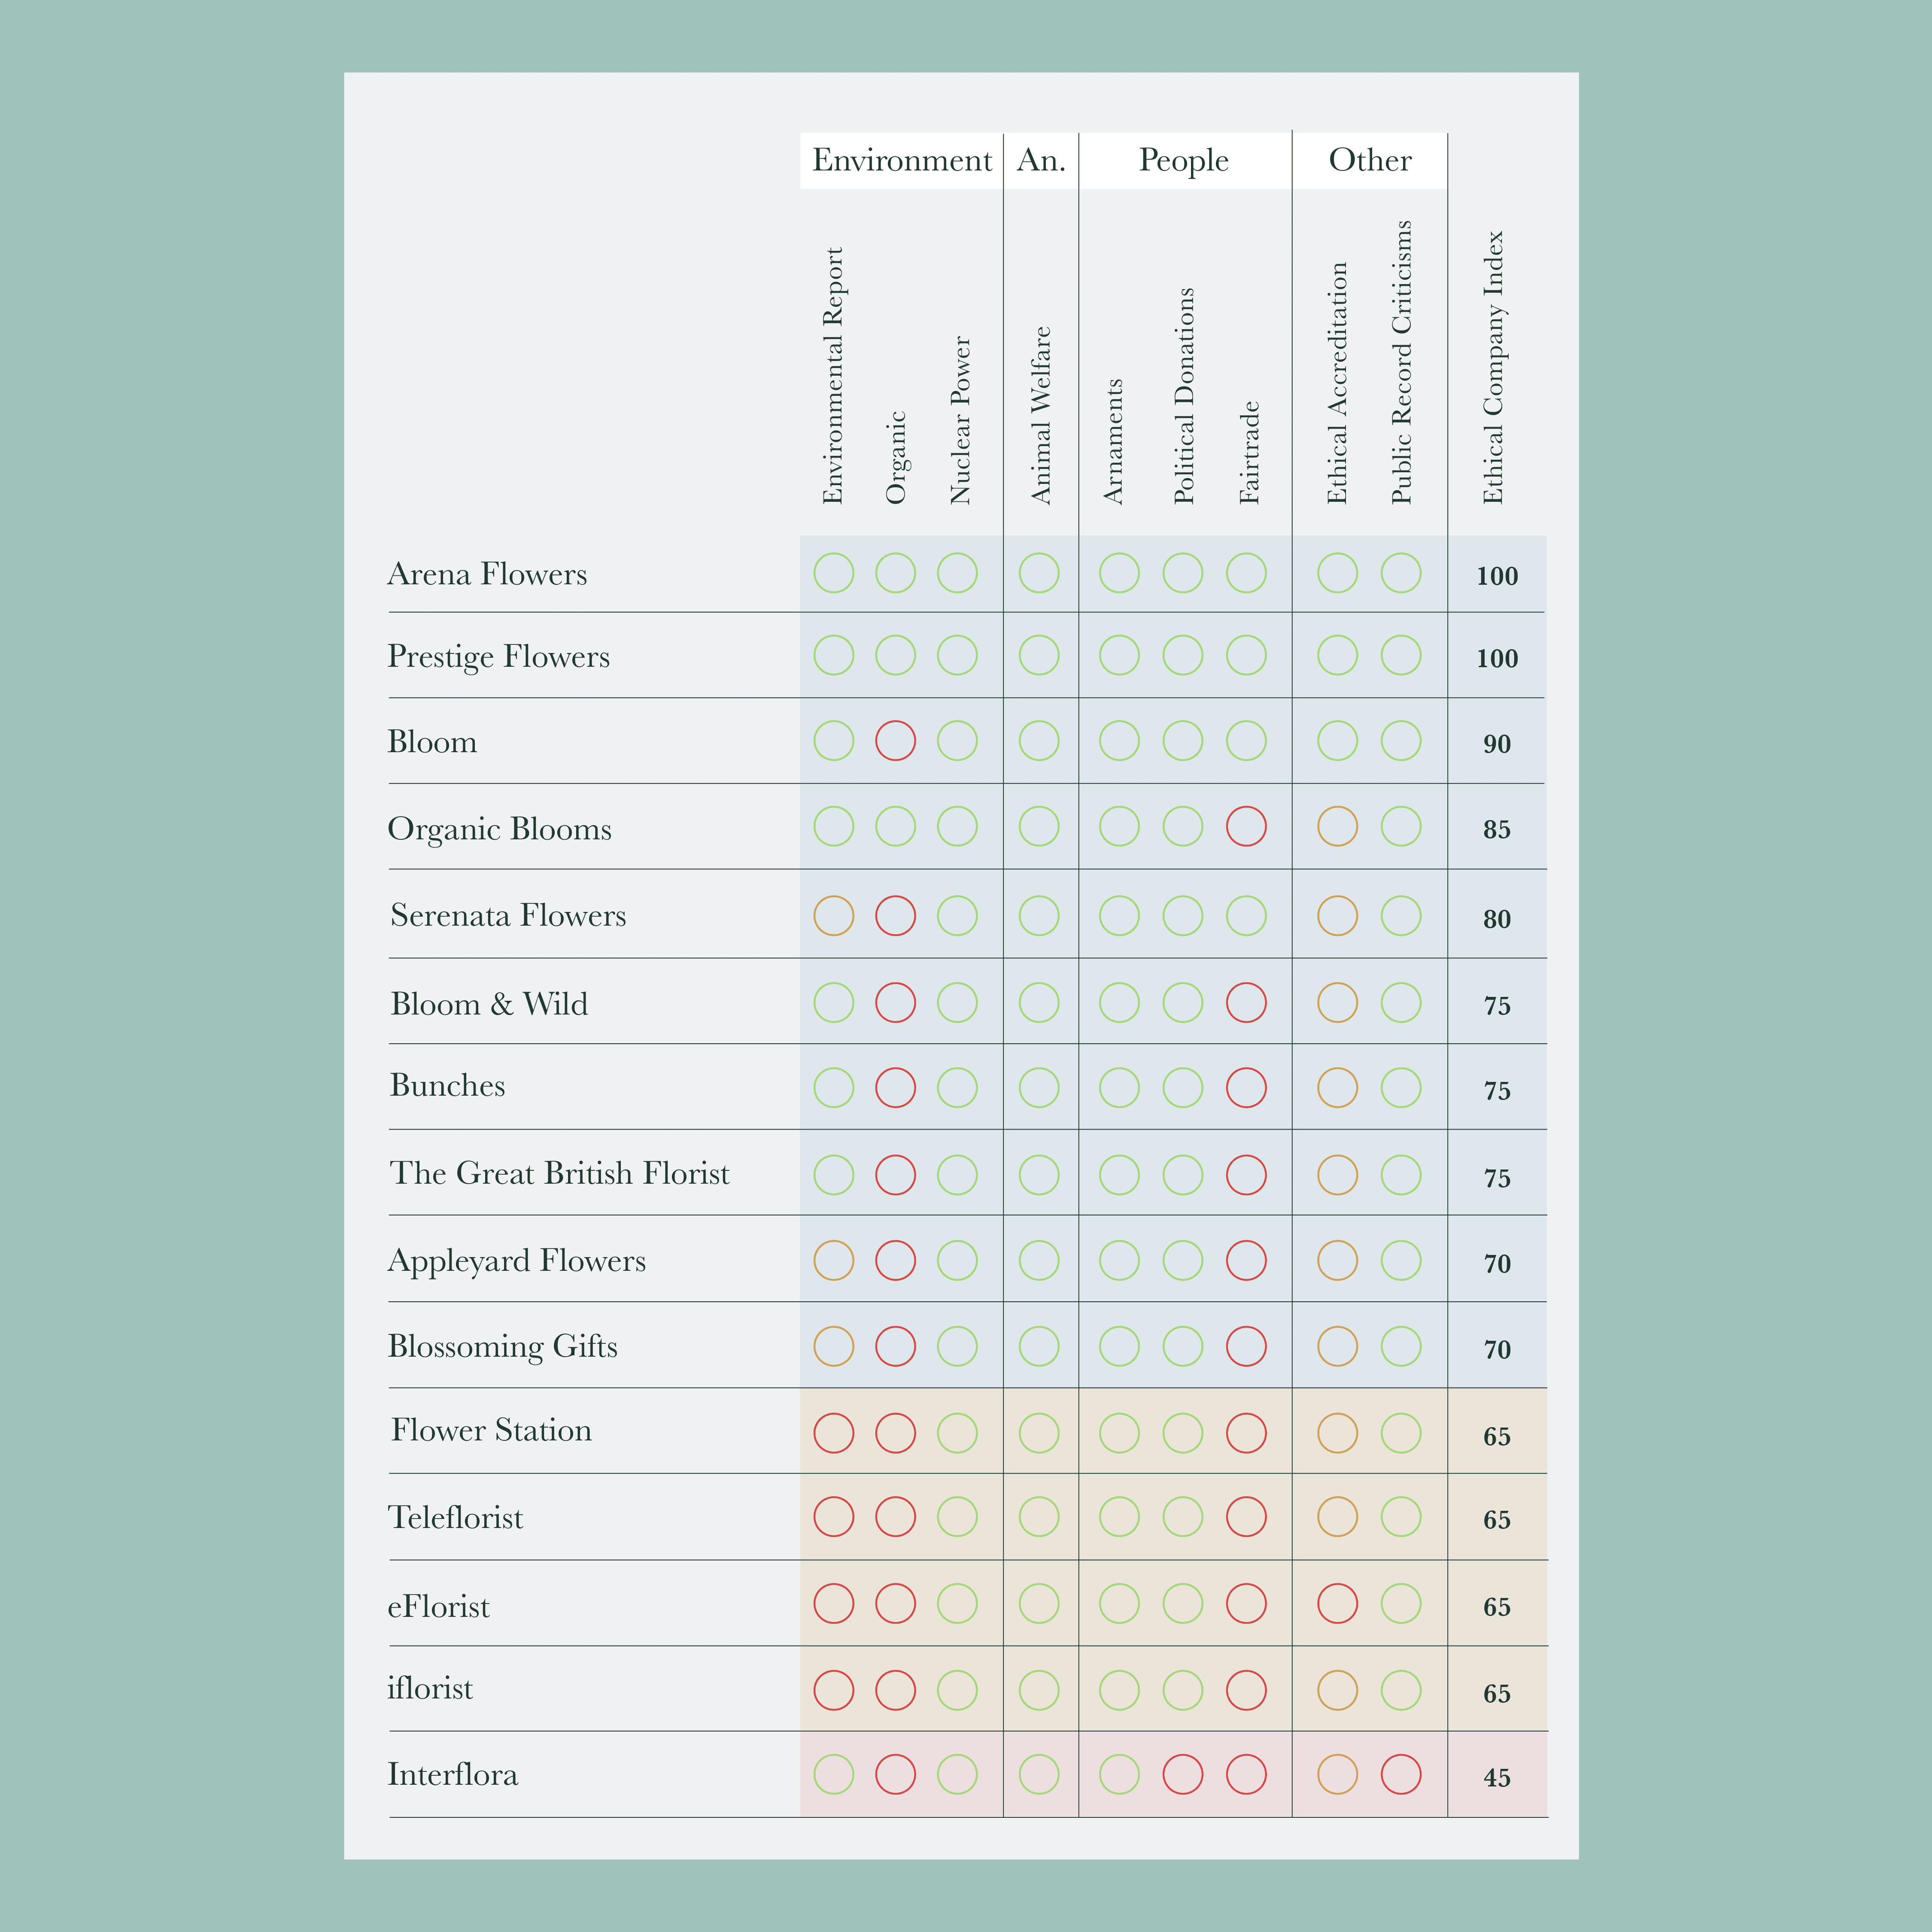Click the People category header
Image resolution: width=1932 pixels, height=1932 pixels.
point(1184,160)
